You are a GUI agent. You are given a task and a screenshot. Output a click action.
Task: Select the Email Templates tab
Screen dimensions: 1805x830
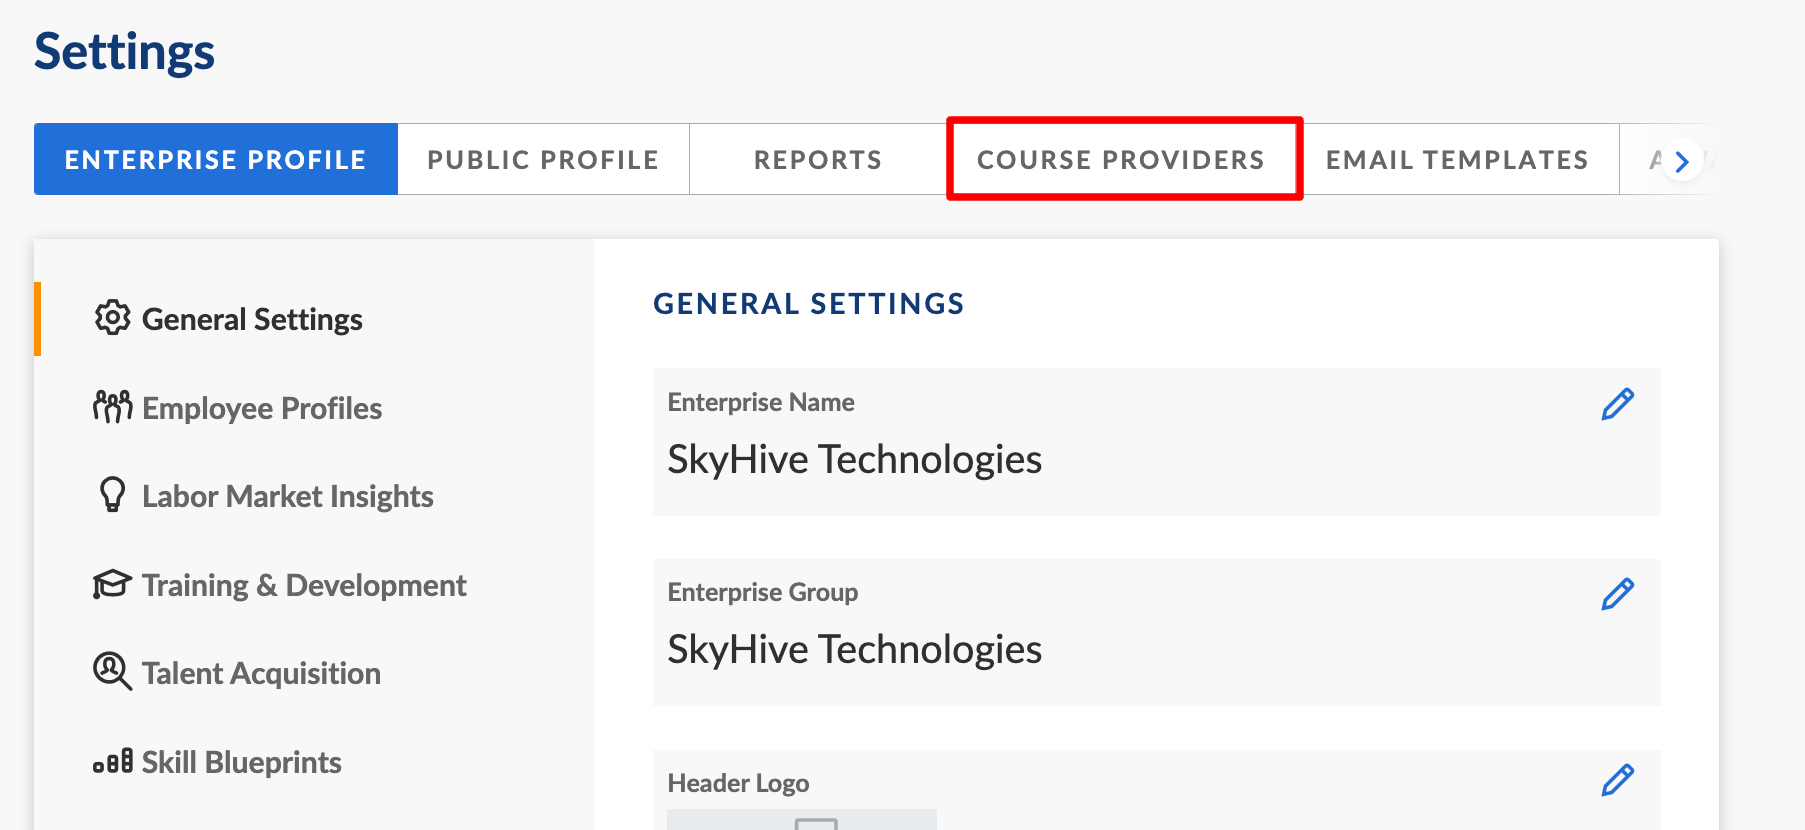(1457, 159)
